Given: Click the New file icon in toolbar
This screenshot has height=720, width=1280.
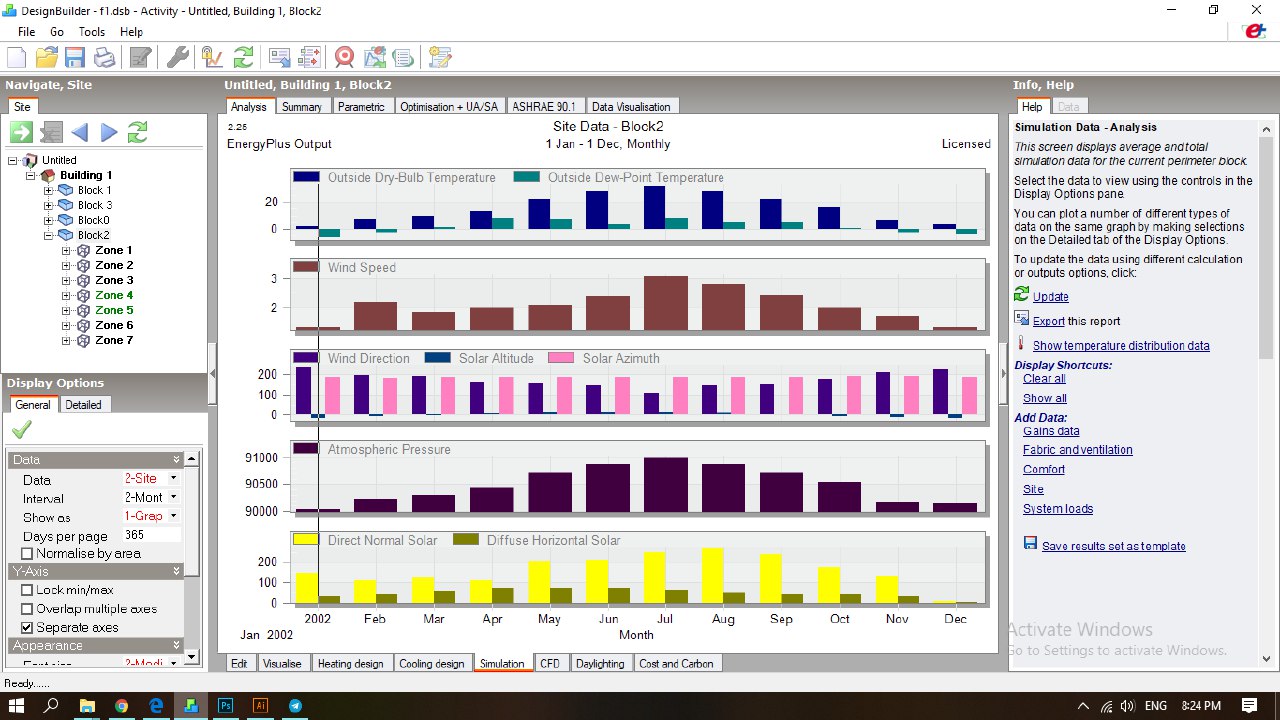Looking at the screenshot, I should pyautogui.click(x=17, y=57).
